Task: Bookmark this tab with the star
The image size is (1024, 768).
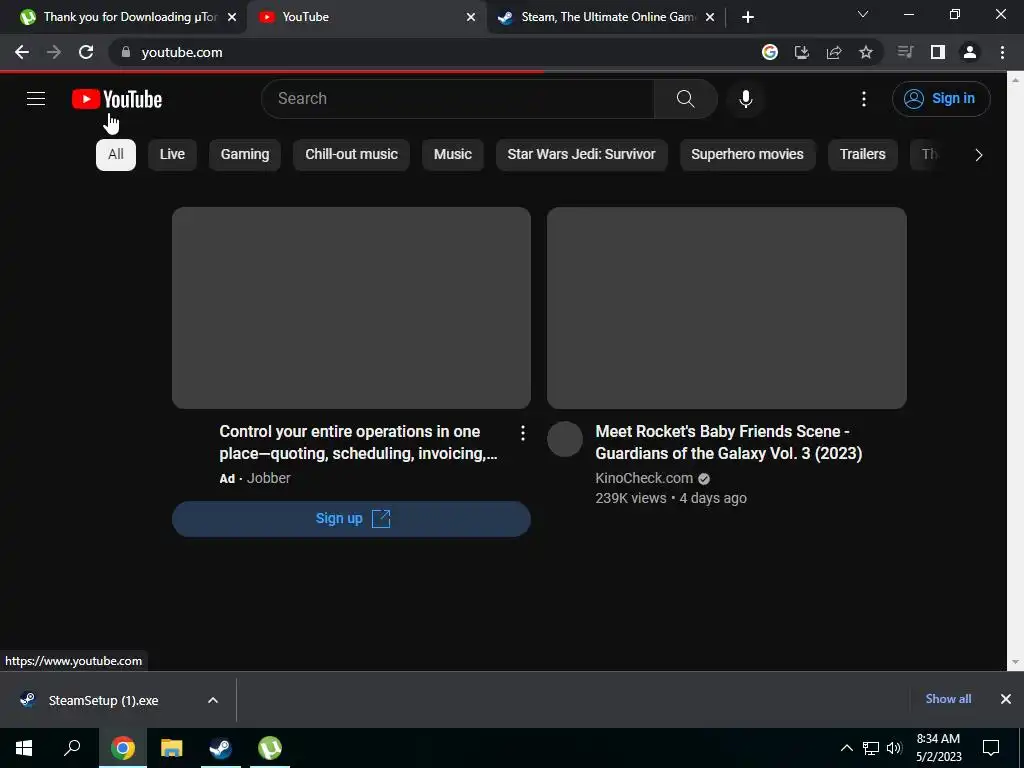Action: [x=866, y=52]
